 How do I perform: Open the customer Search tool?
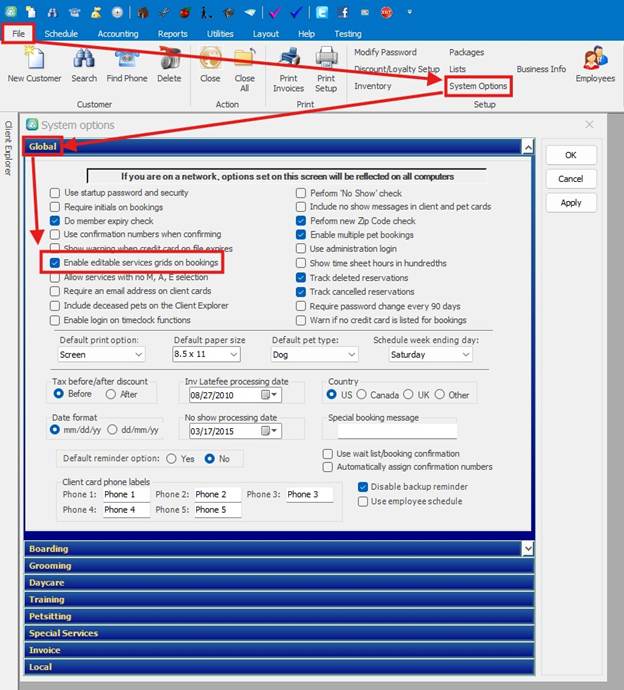[84, 60]
